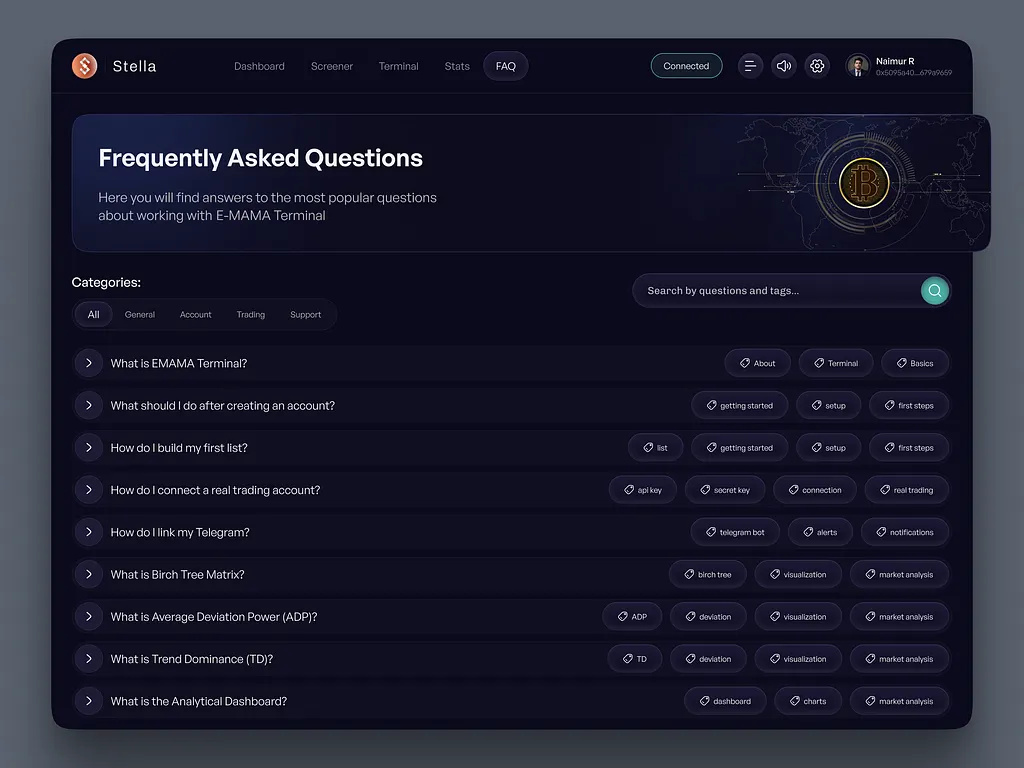
Task: Click the filter lines icon next to Connected
Action: click(750, 66)
